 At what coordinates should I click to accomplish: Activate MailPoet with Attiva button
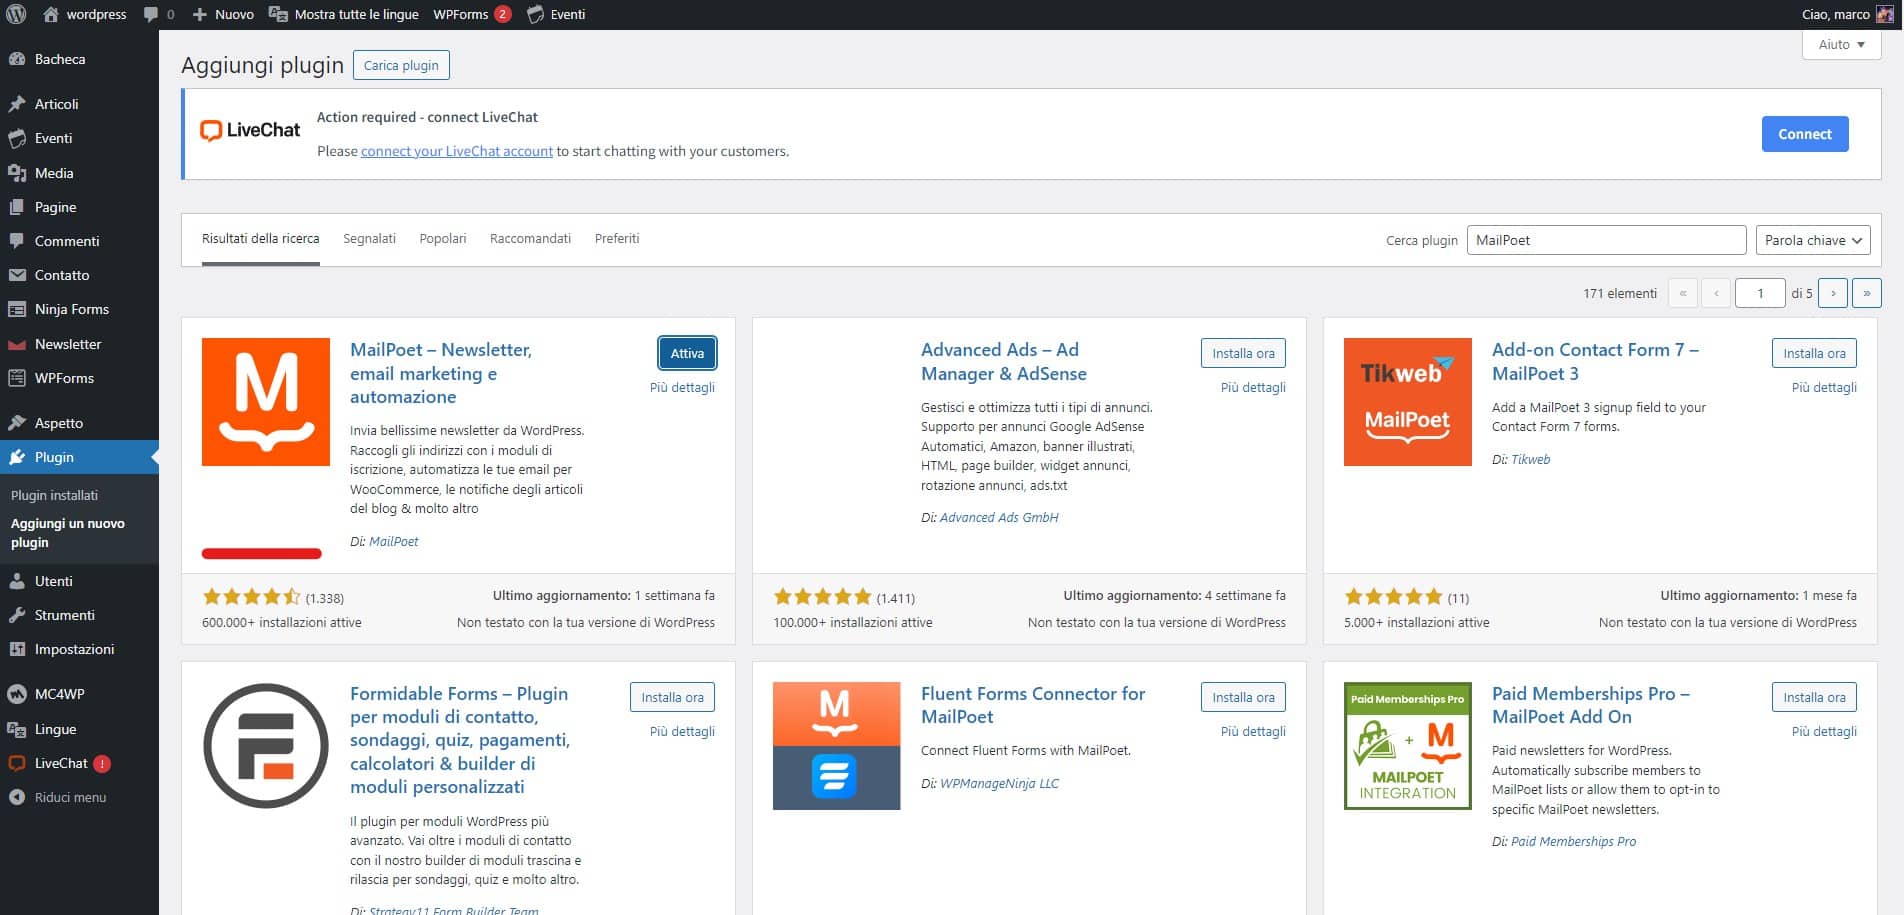coord(687,353)
